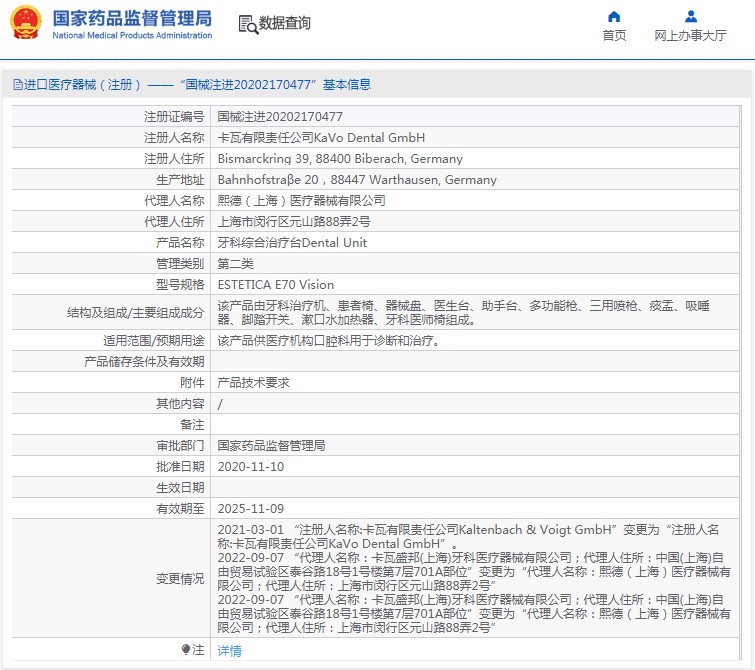Screen dimensions: 755x670
Task: Click the 国家药品监督管理局 site title
Action: [131, 18]
